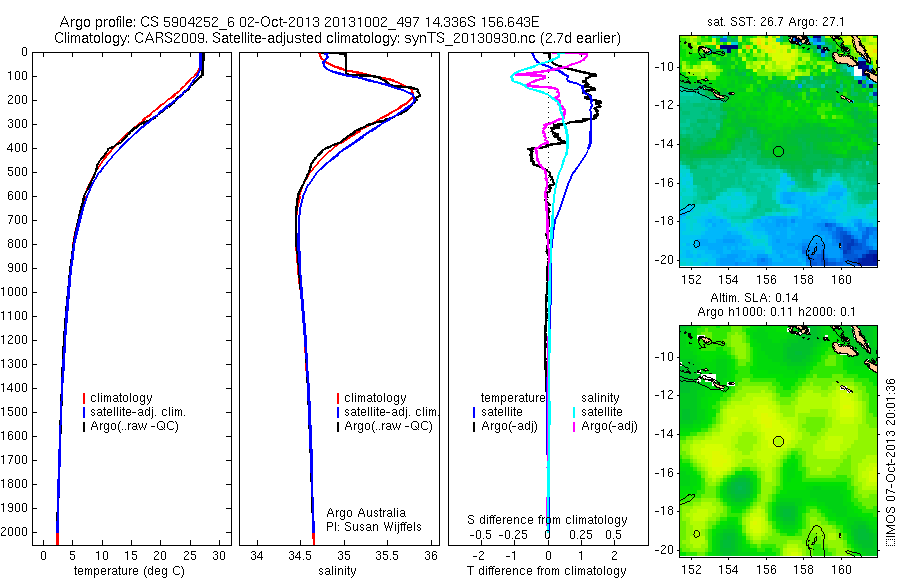Click 'T difference from climatology' label
Image resolution: width=900 pixels, height=580 pixels.
click(x=546, y=571)
